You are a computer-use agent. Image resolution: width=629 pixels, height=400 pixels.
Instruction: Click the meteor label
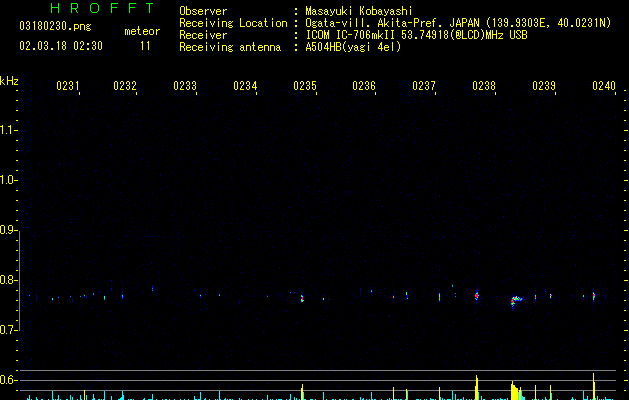(x=142, y=31)
